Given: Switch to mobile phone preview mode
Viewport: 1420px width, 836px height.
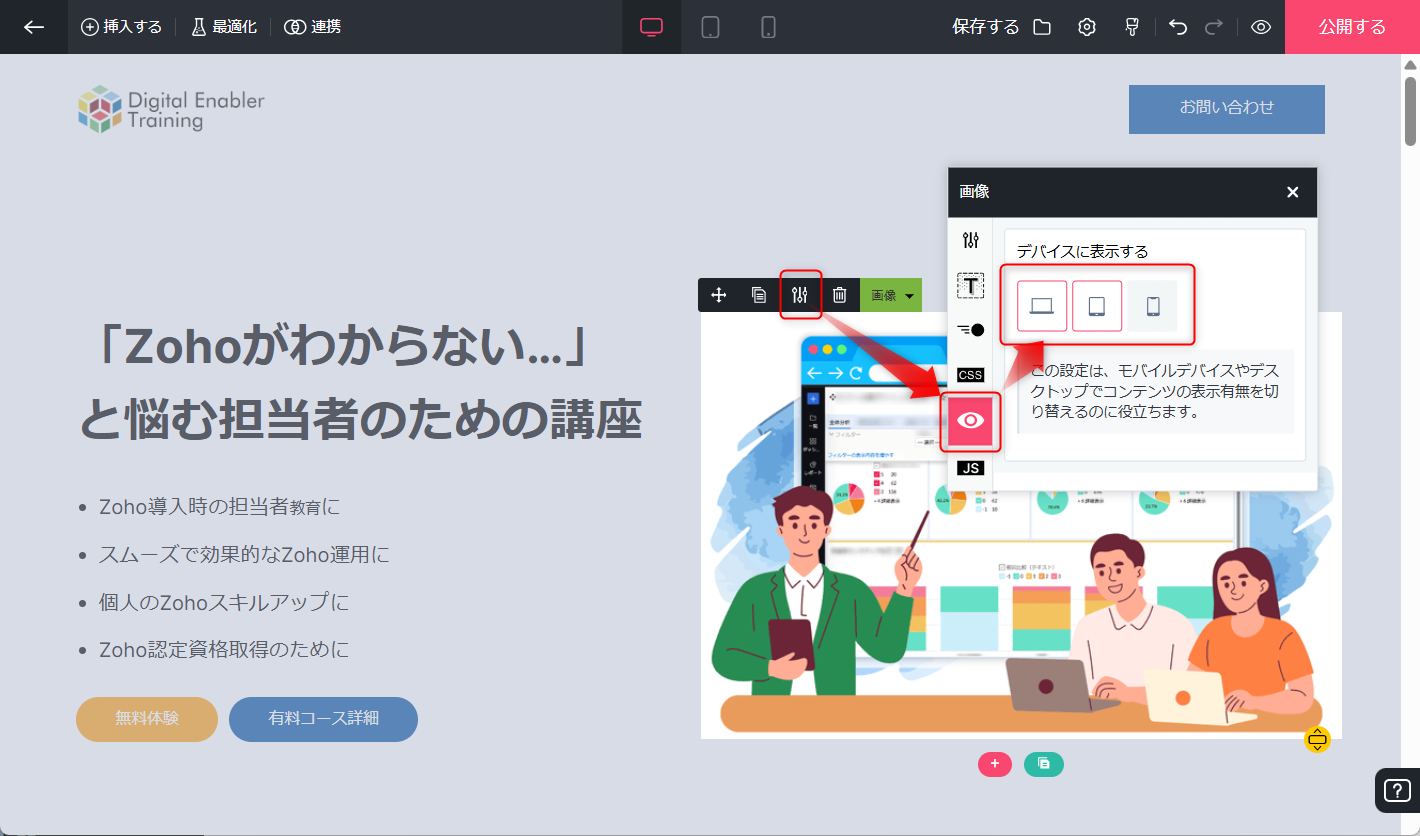Looking at the screenshot, I should coord(768,27).
